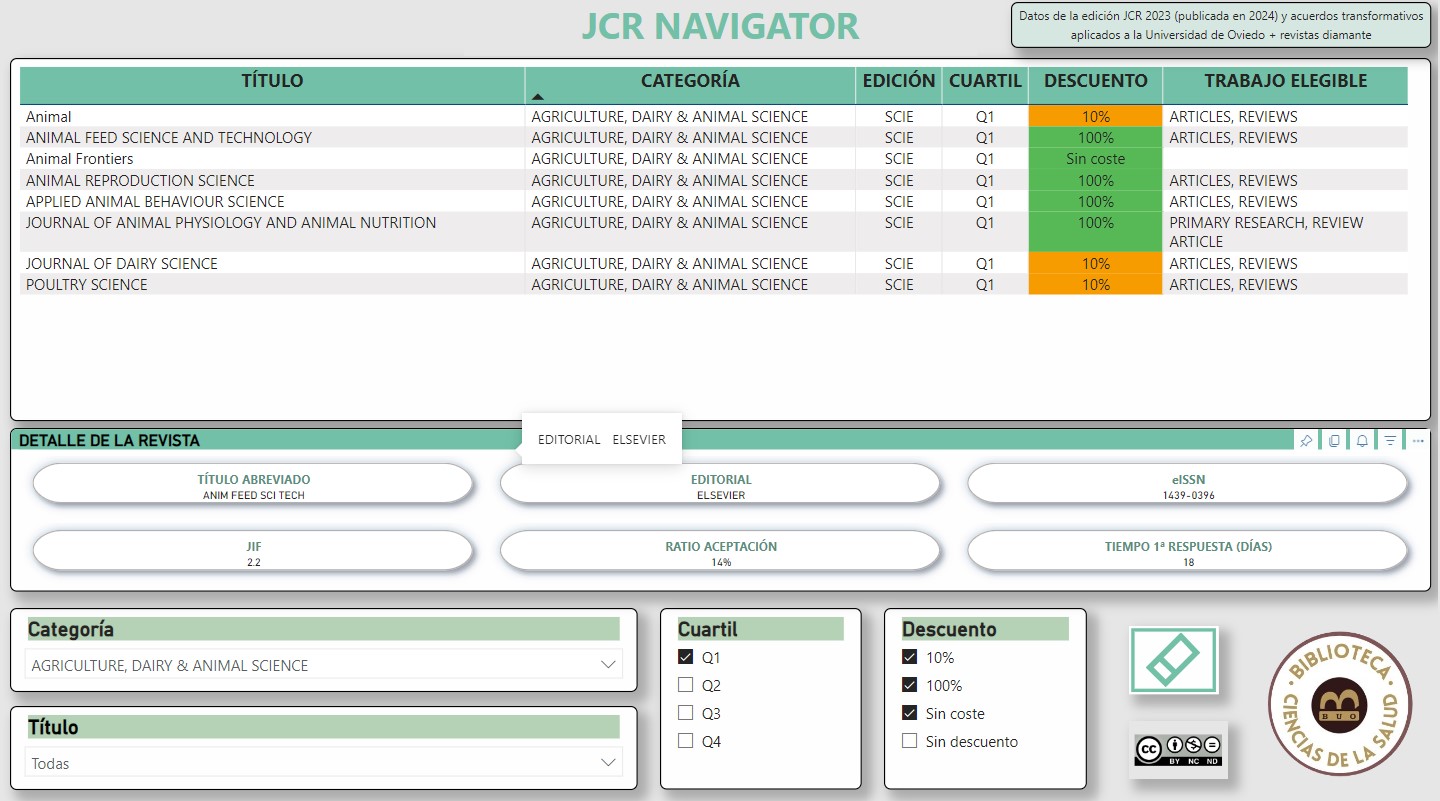
Task: Click the copy visual icon
Action: pyautogui.click(x=1334, y=441)
